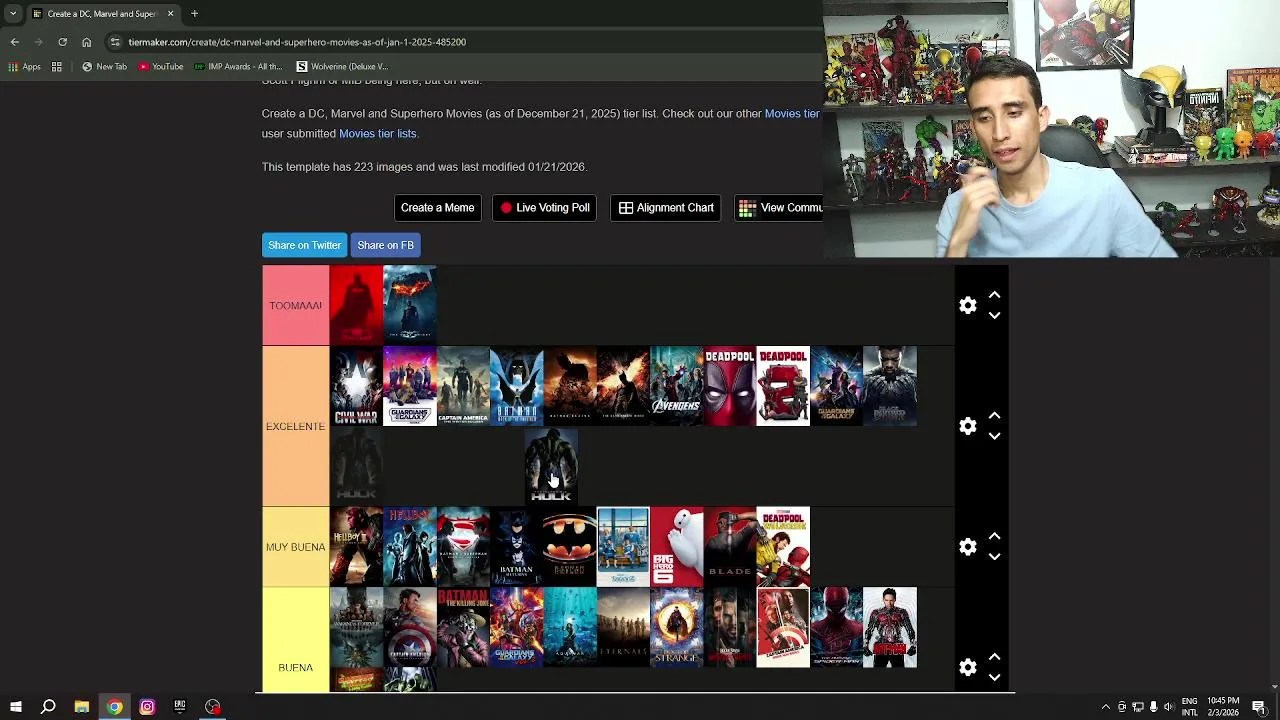
Task: Select The Batman red poster in TOOMAAA! tier
Action: (356, 306)
